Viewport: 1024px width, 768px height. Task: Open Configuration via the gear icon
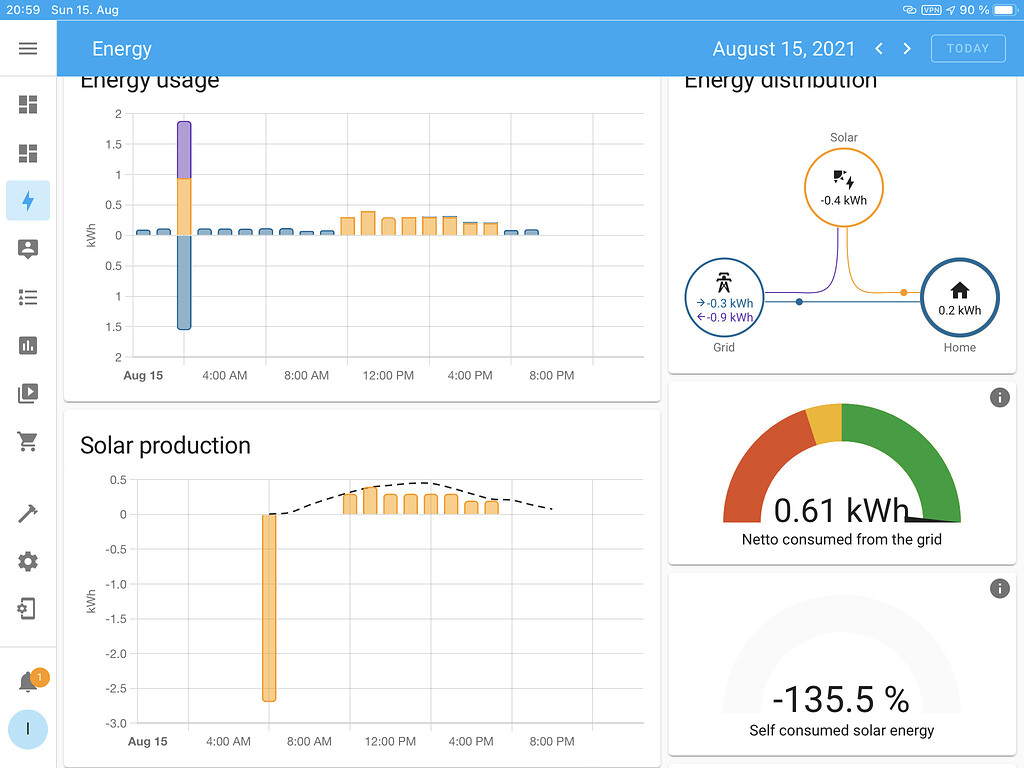click(27, 561)
